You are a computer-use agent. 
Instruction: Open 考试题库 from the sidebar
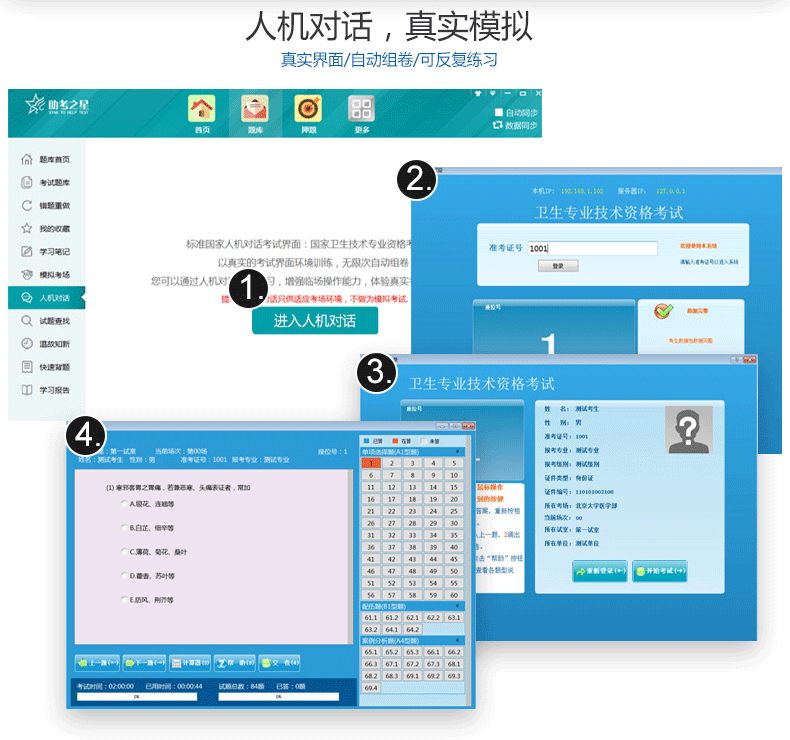[x=46, y=182]
